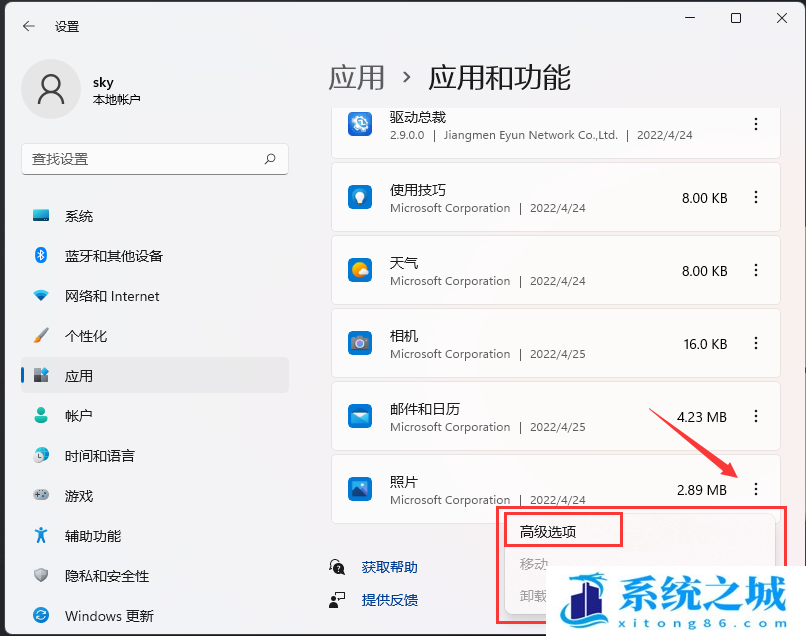
Task: Click the 照片 photos app icon
Action: [360, 489]
